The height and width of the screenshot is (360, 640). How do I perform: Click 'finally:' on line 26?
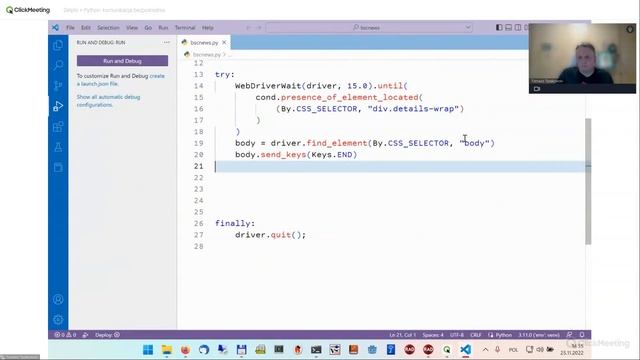tap(235, 223)
